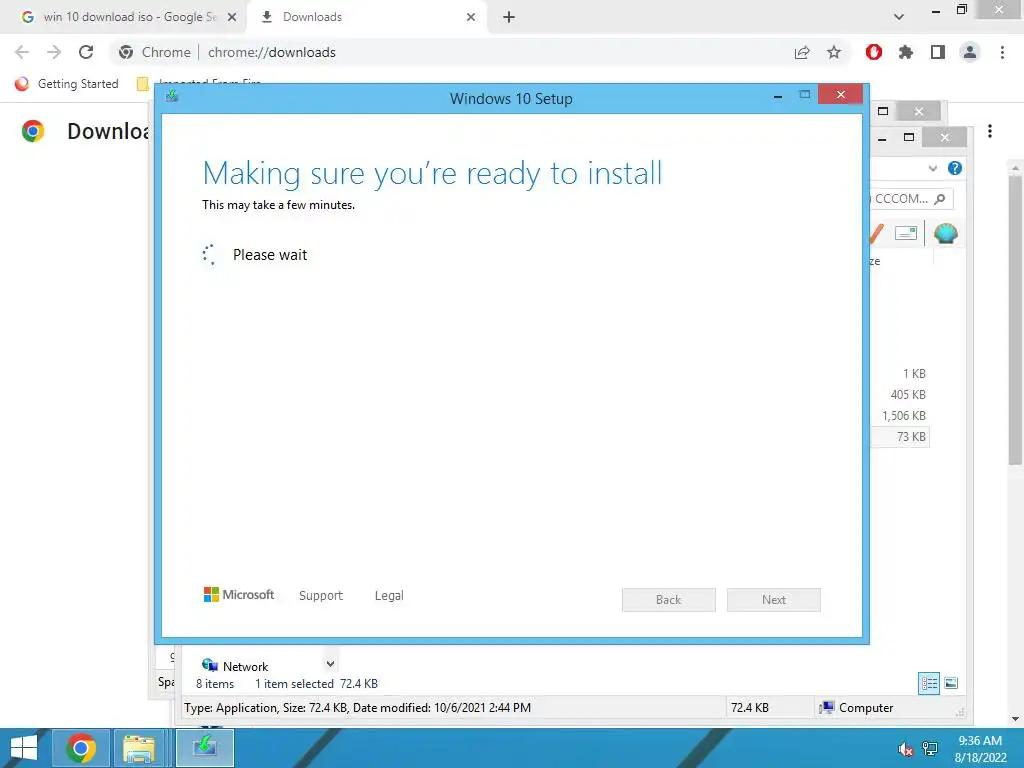Image resolution: width=1024 pixels, height=768 pixels.
Task: Reload the Chrome page
Action: tap(86, 52)
